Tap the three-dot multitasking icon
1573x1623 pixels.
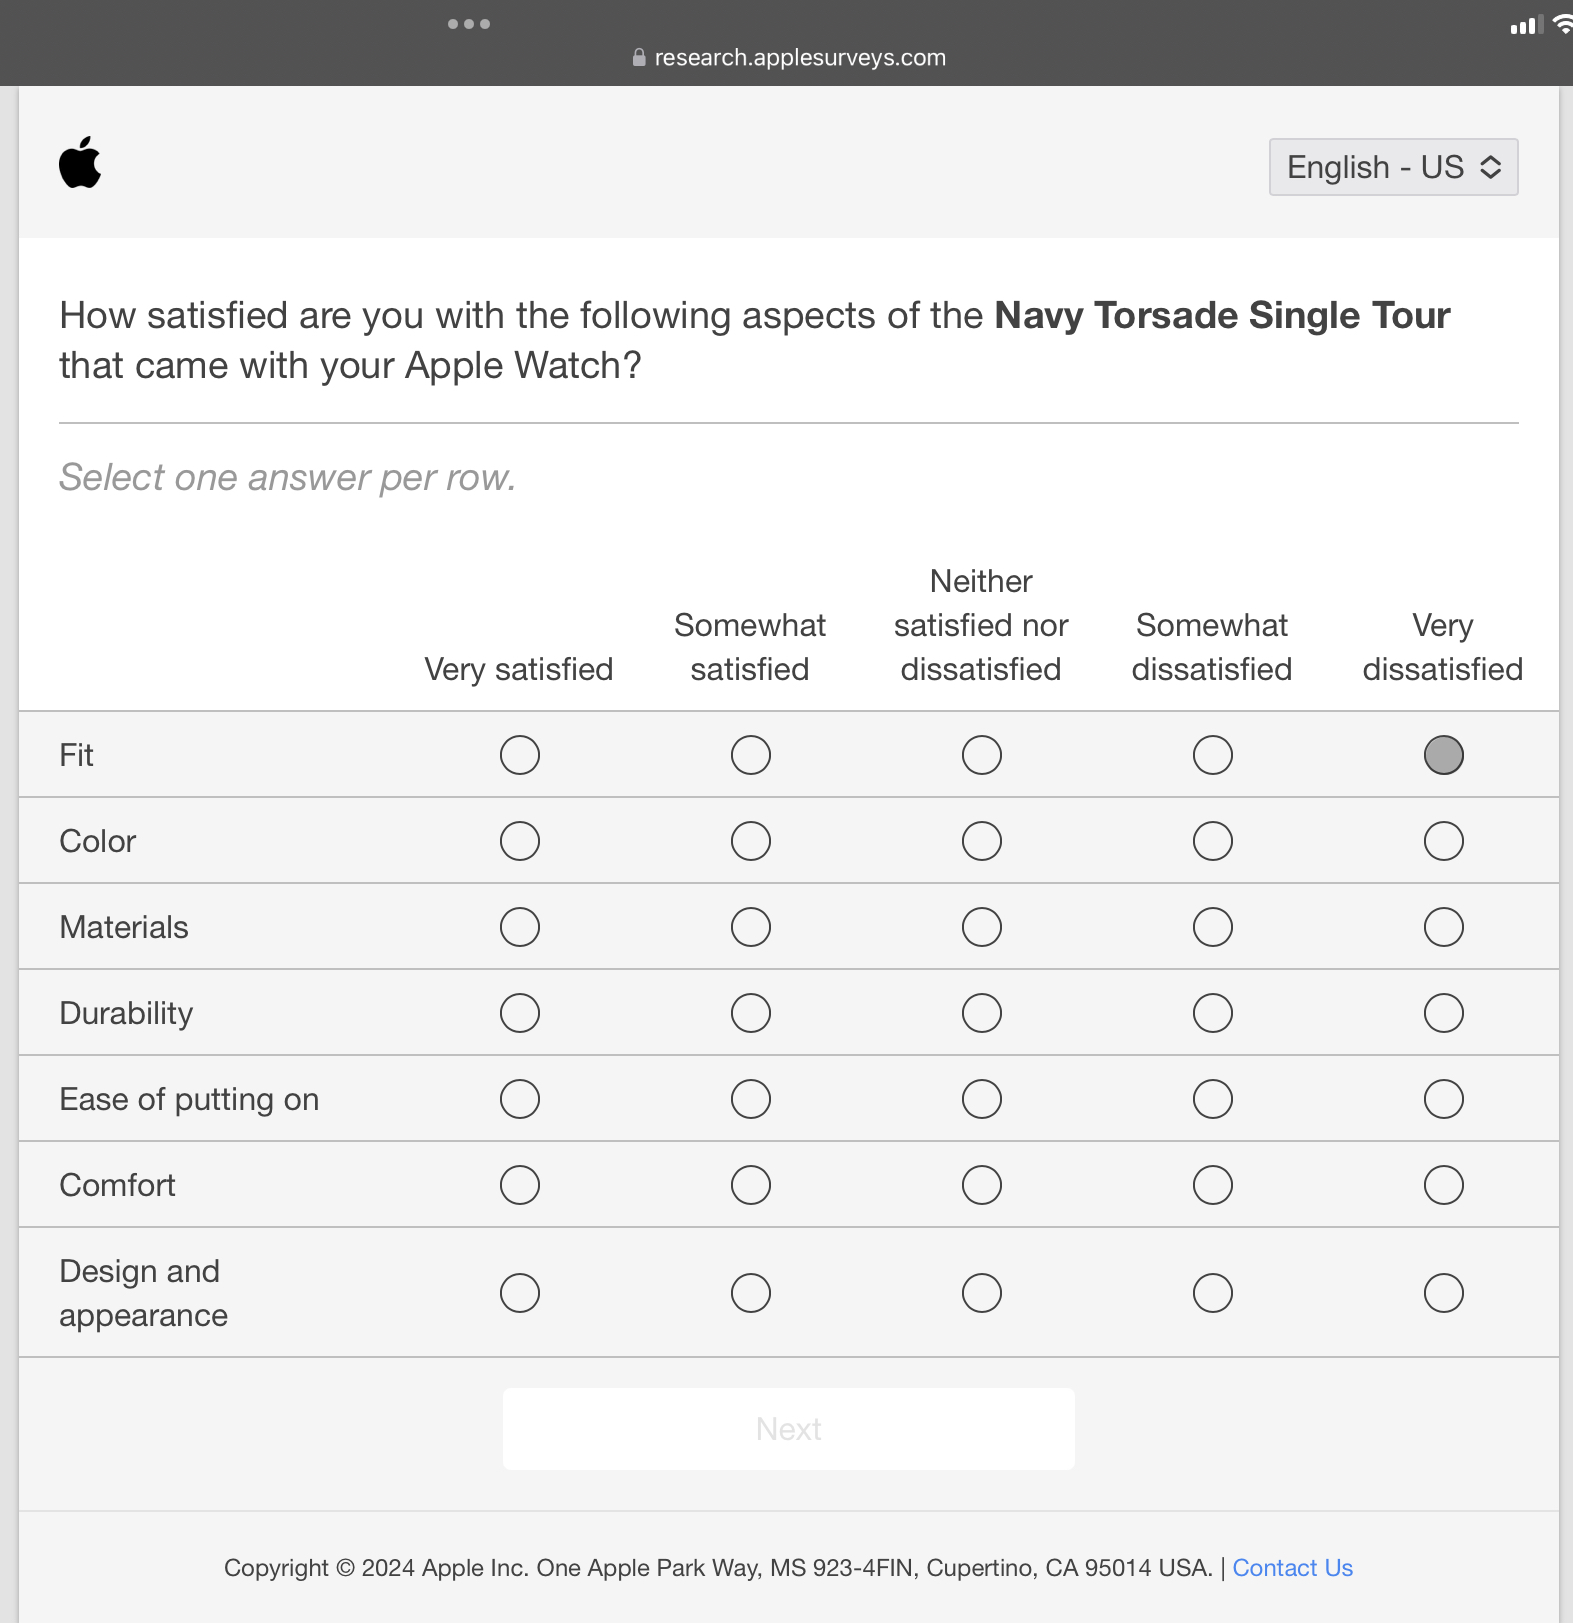469,24
